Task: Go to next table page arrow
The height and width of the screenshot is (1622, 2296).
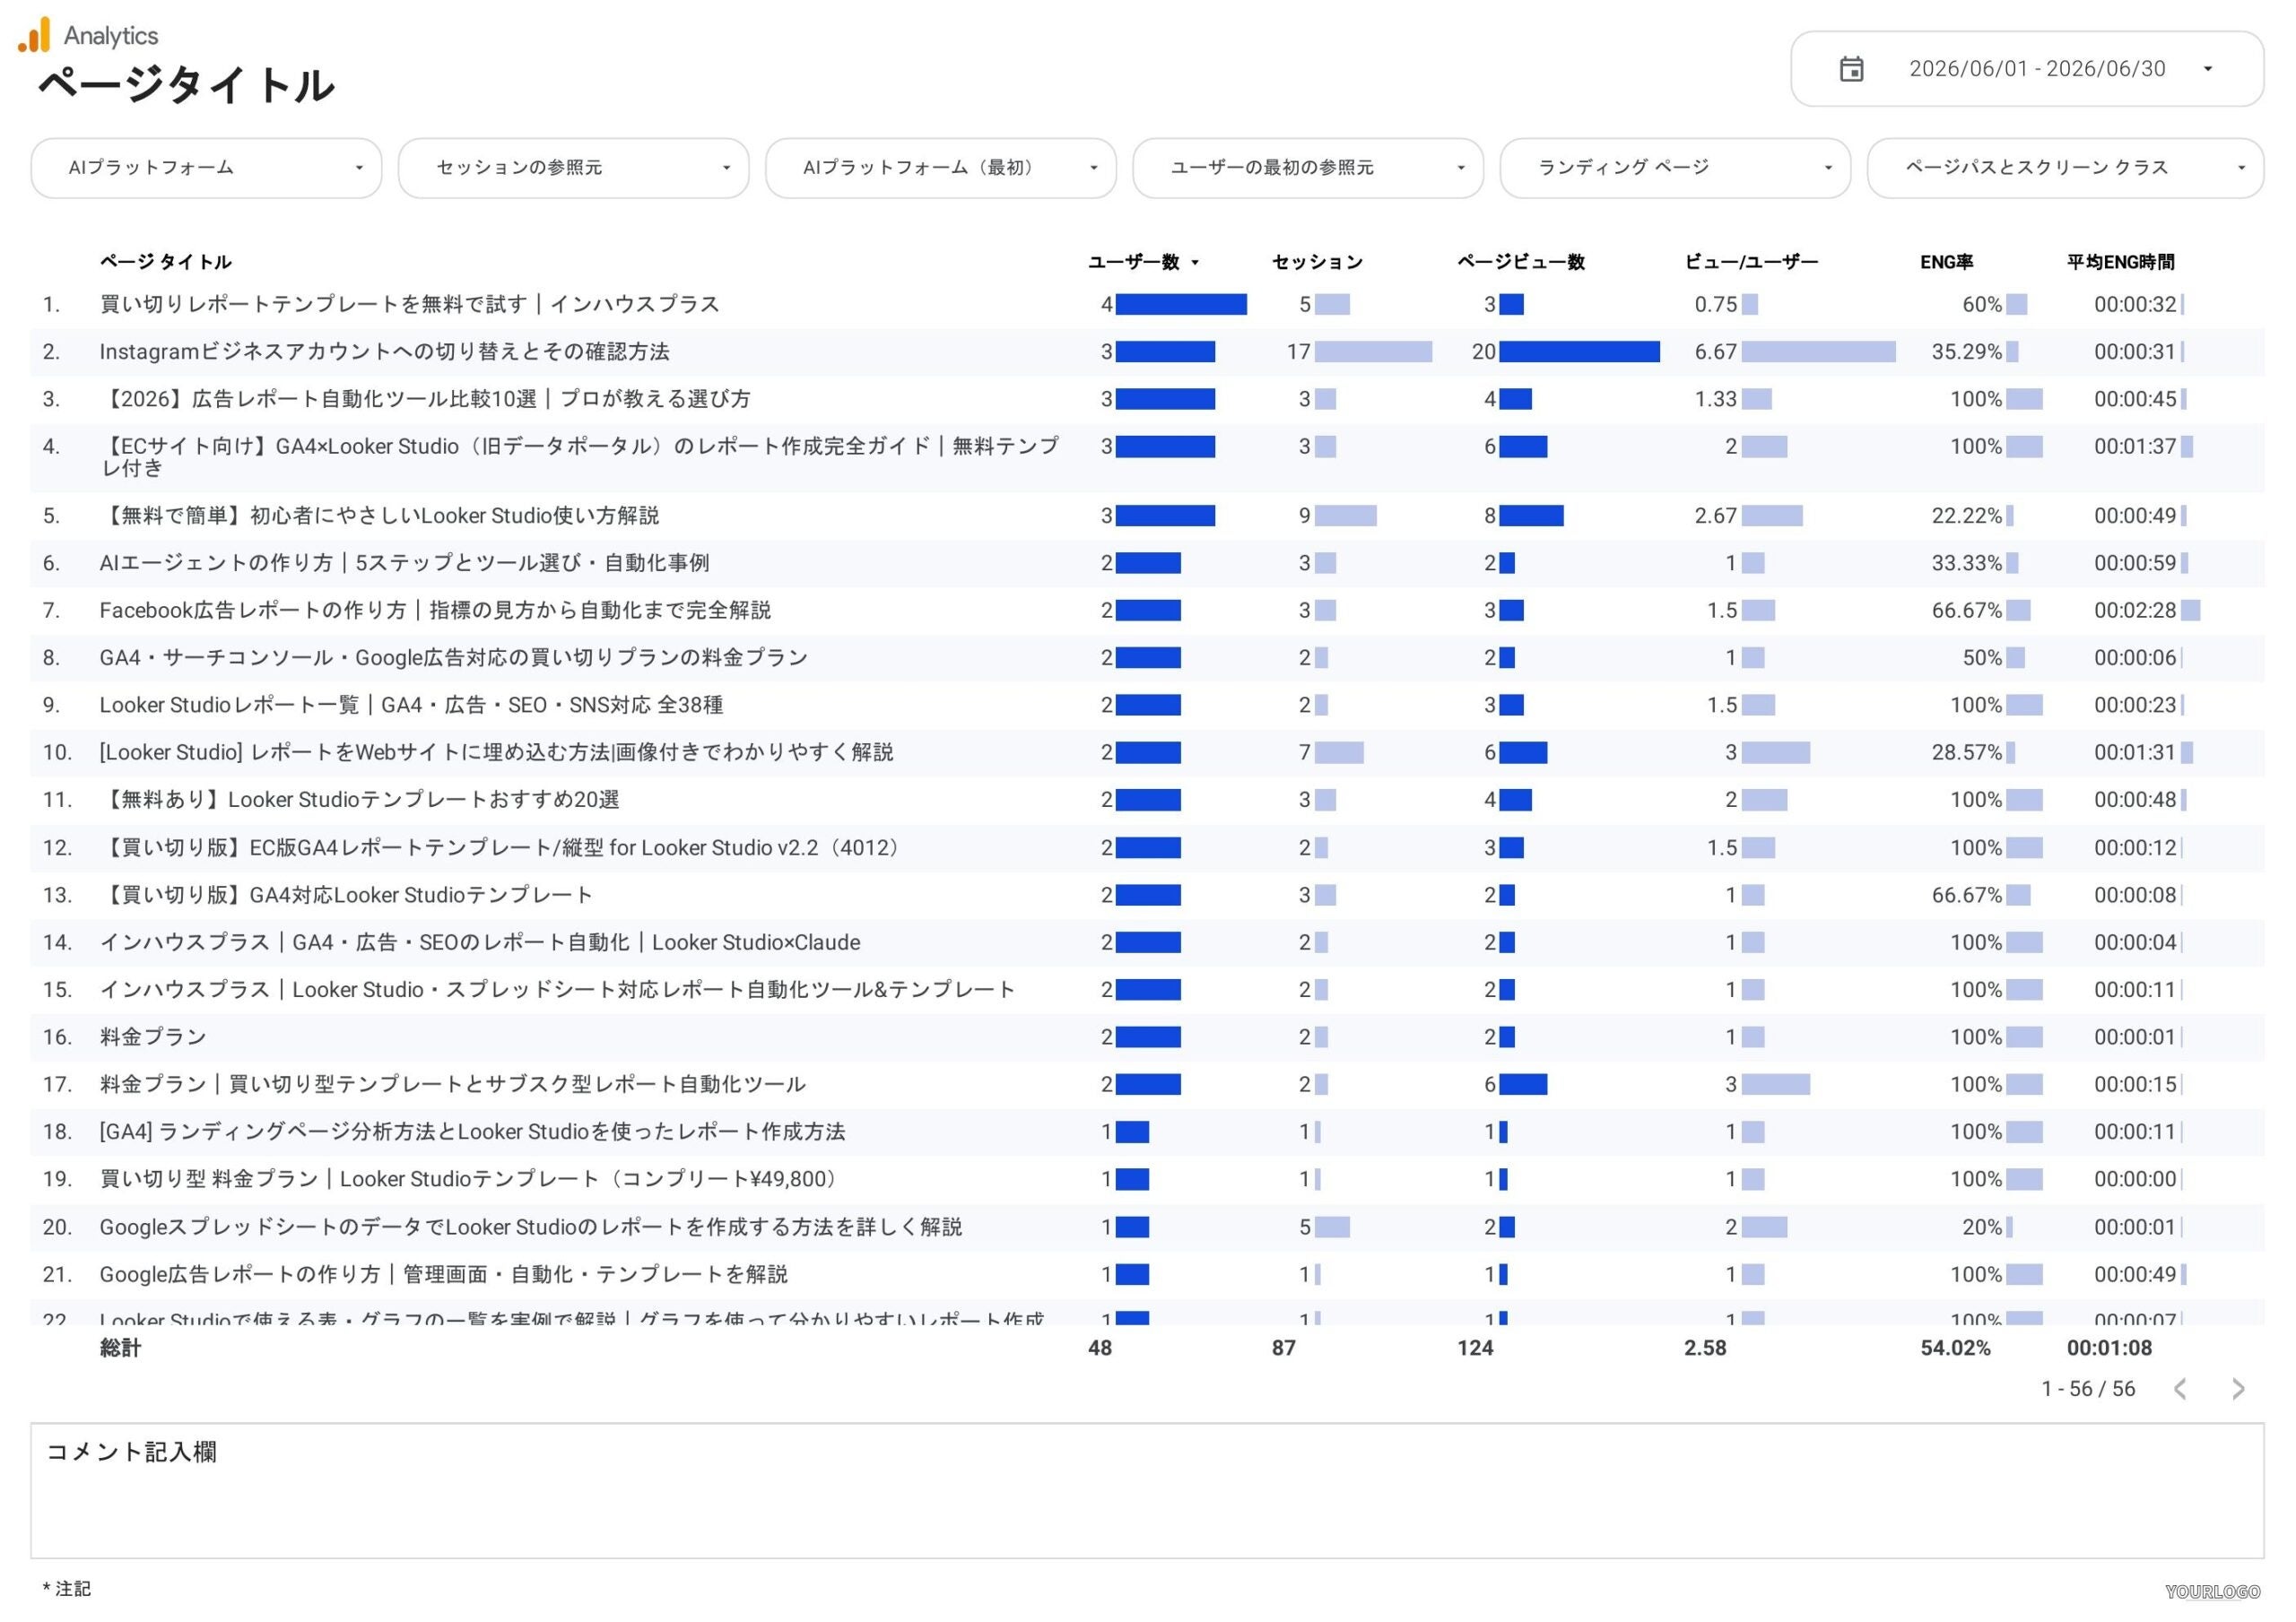Action: [2238, 1389]
